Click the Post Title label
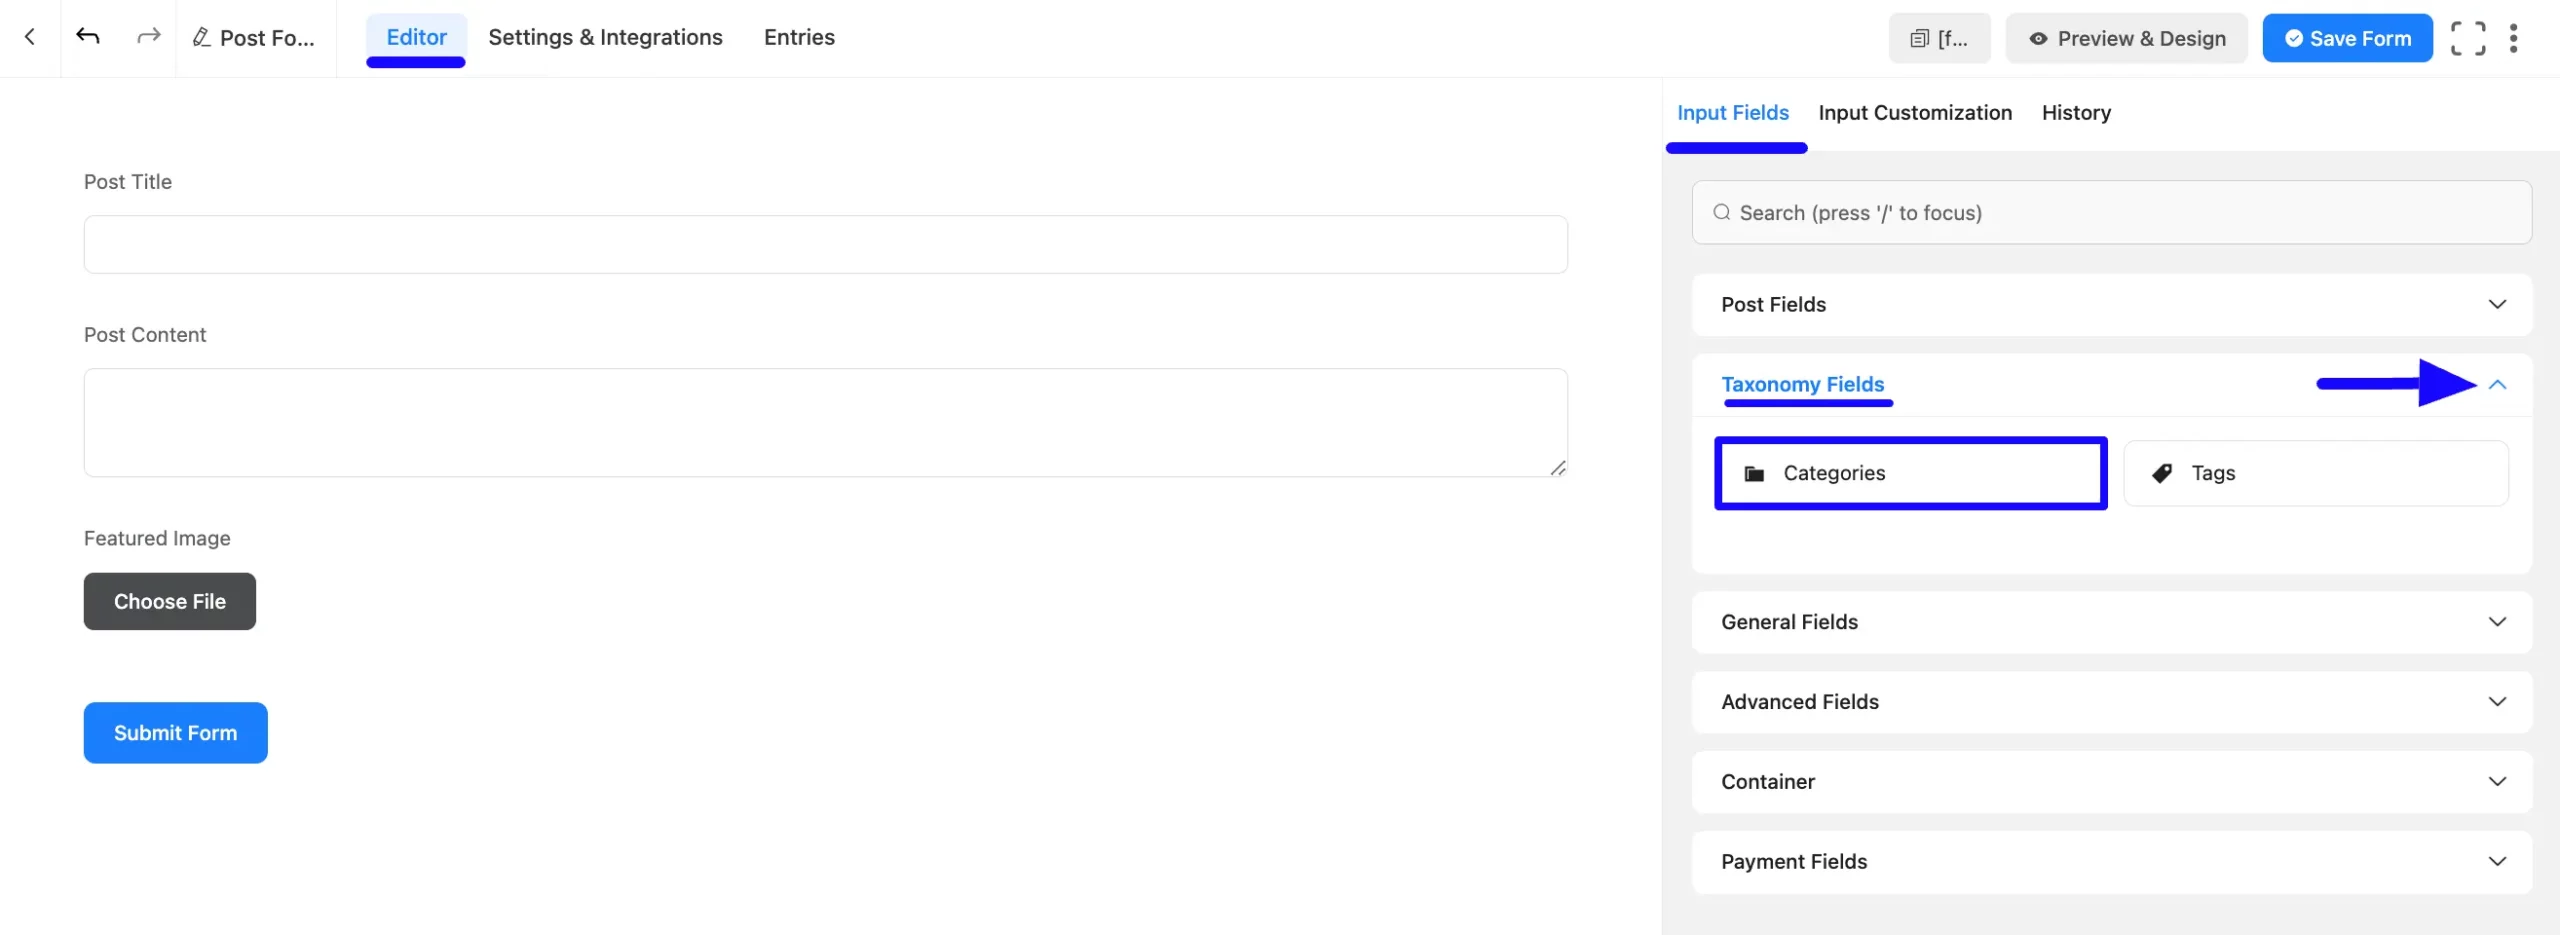 (128, 182)
